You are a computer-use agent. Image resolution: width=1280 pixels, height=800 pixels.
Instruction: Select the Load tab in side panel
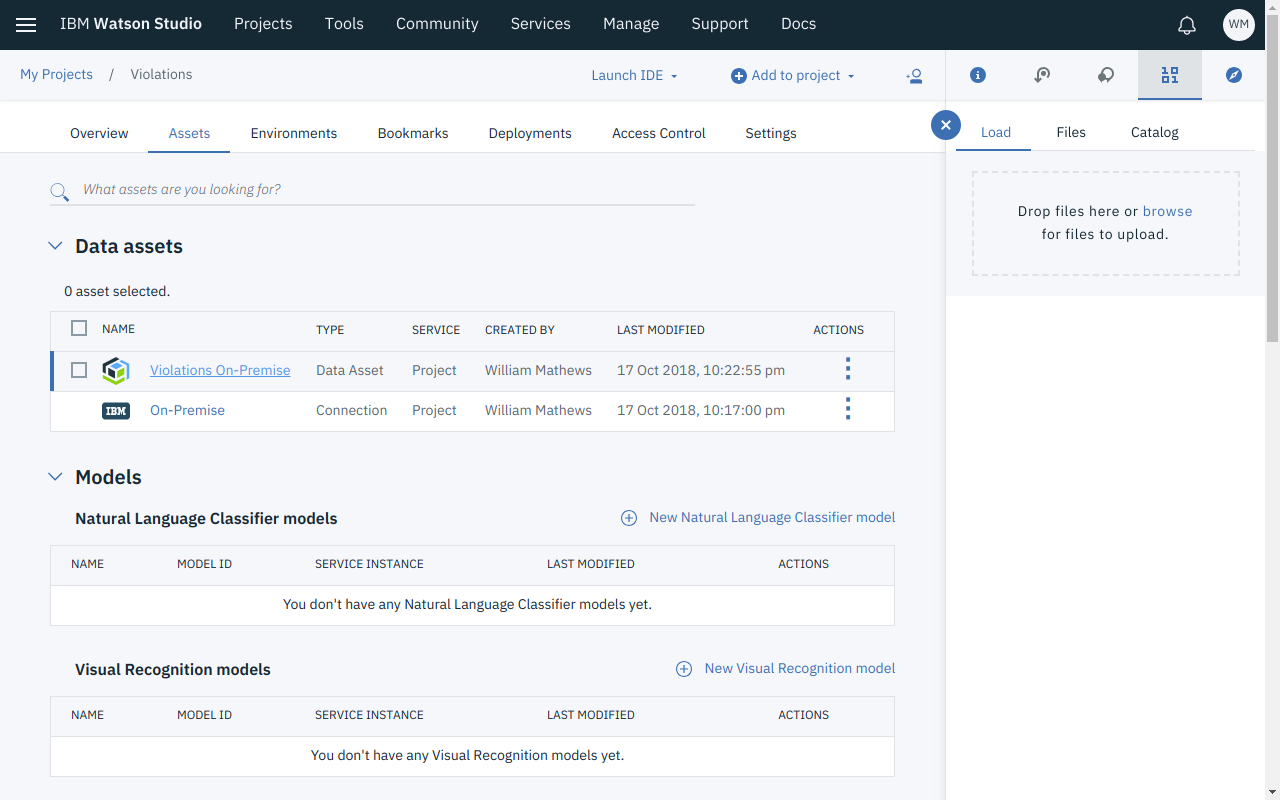click(x=996, y=132)
